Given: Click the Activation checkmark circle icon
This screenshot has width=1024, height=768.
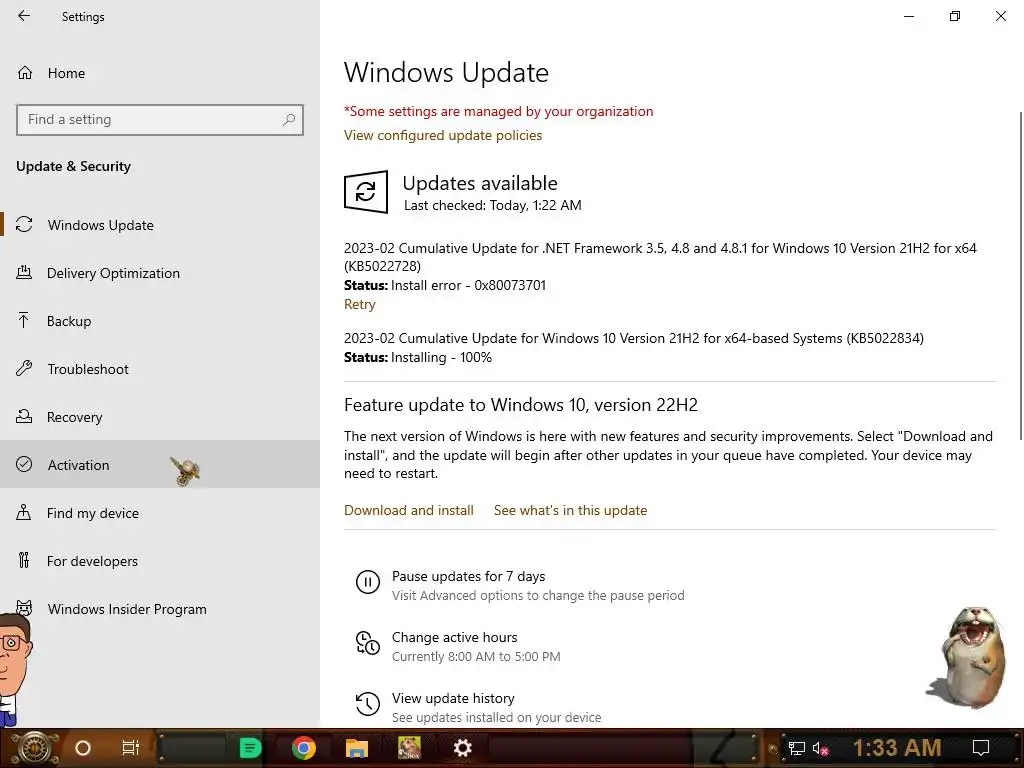Looking at the screenshot, I should tap(24, 464).
